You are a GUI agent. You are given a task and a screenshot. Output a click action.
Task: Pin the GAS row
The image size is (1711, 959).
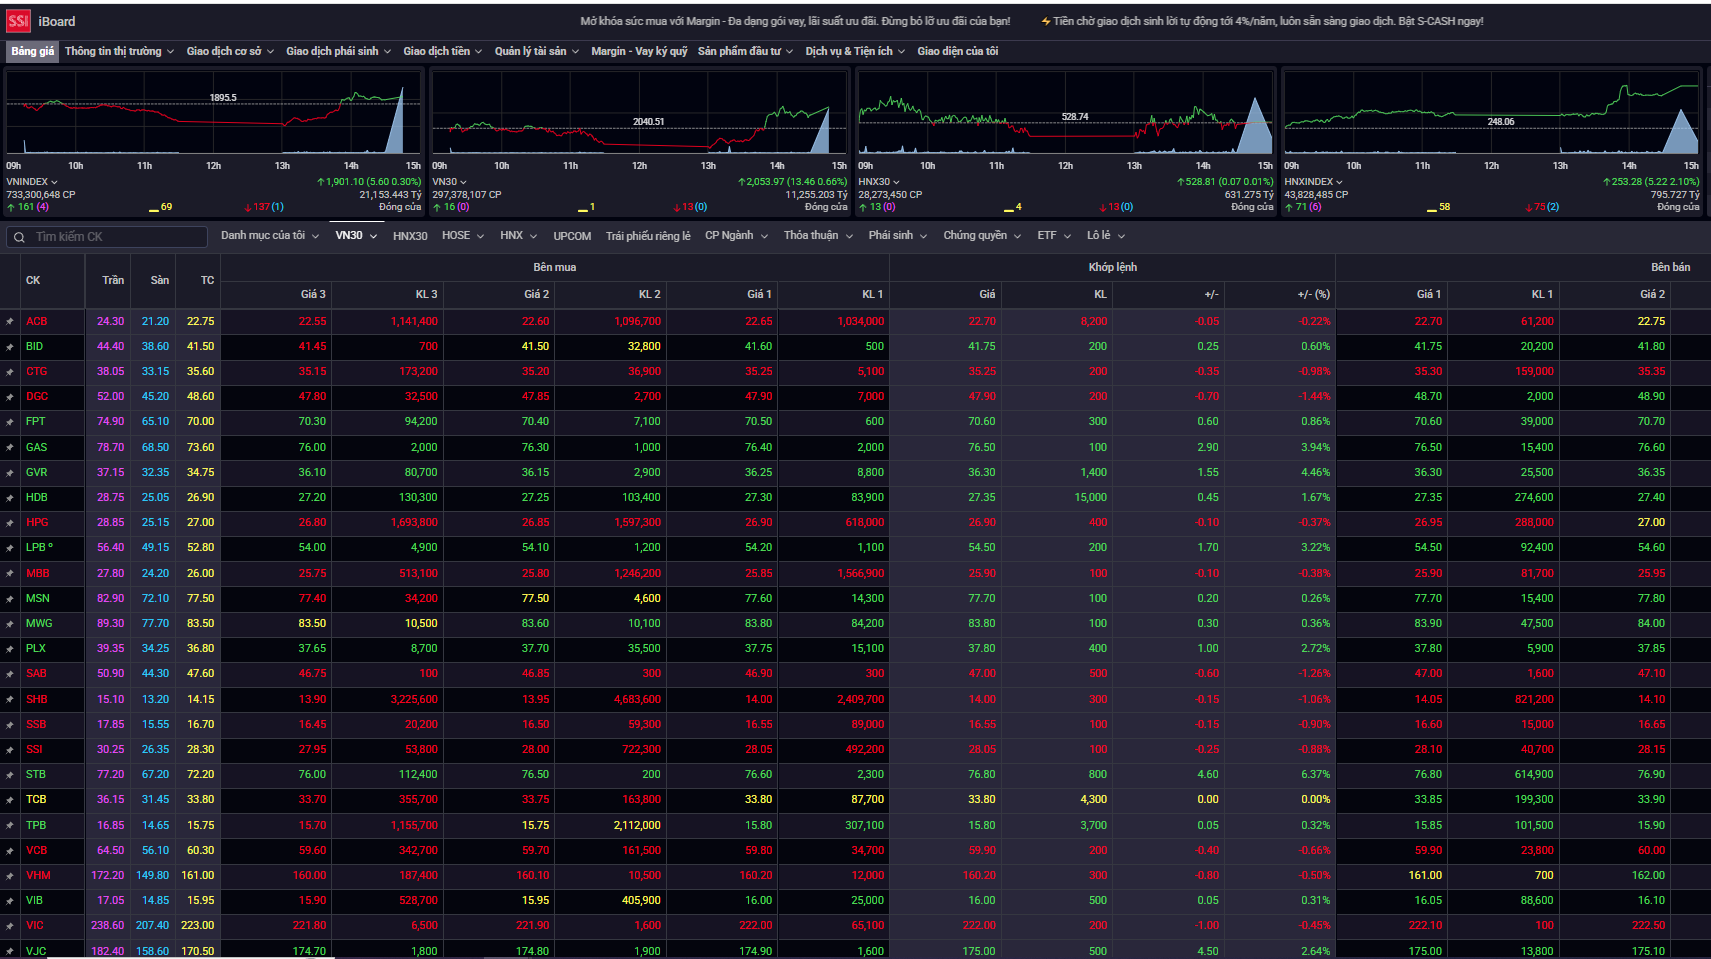(10, 448)
